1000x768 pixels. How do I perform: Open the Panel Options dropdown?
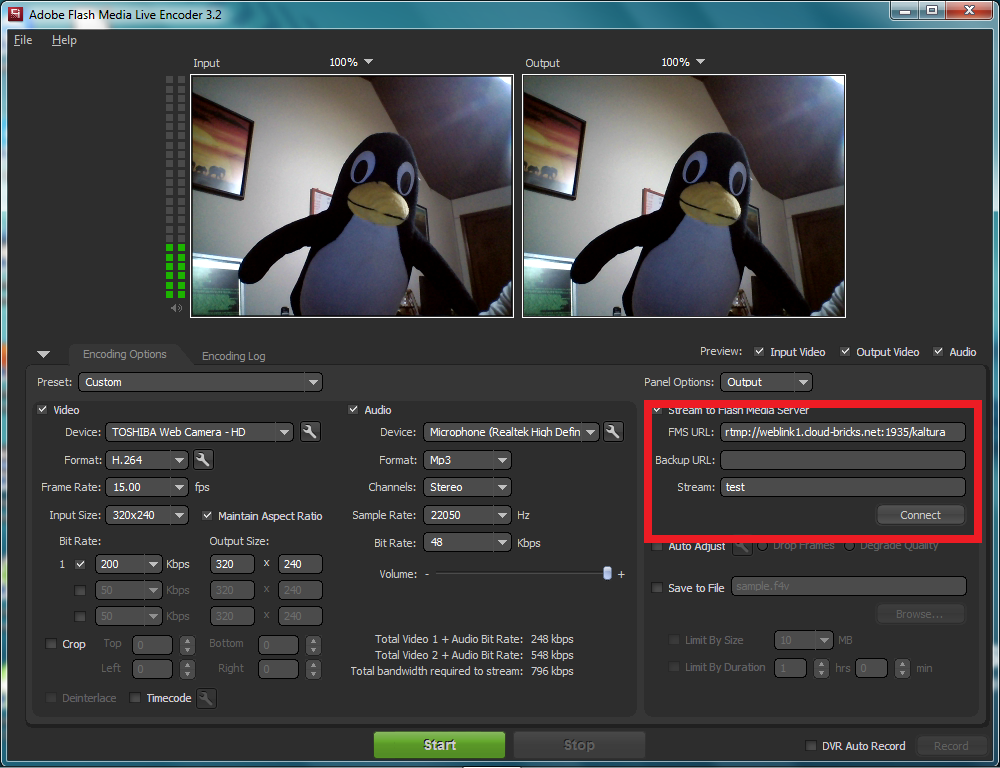click(766, 382)
